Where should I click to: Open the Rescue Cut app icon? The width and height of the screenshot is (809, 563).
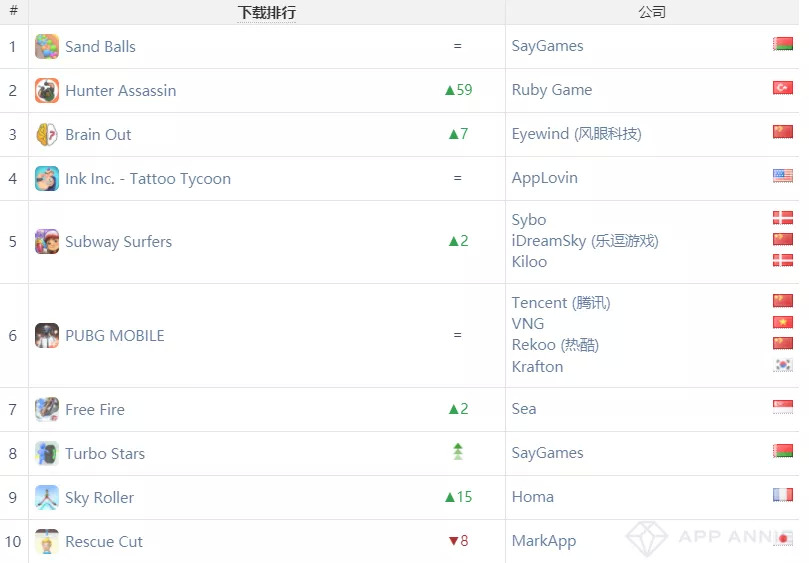47,542
